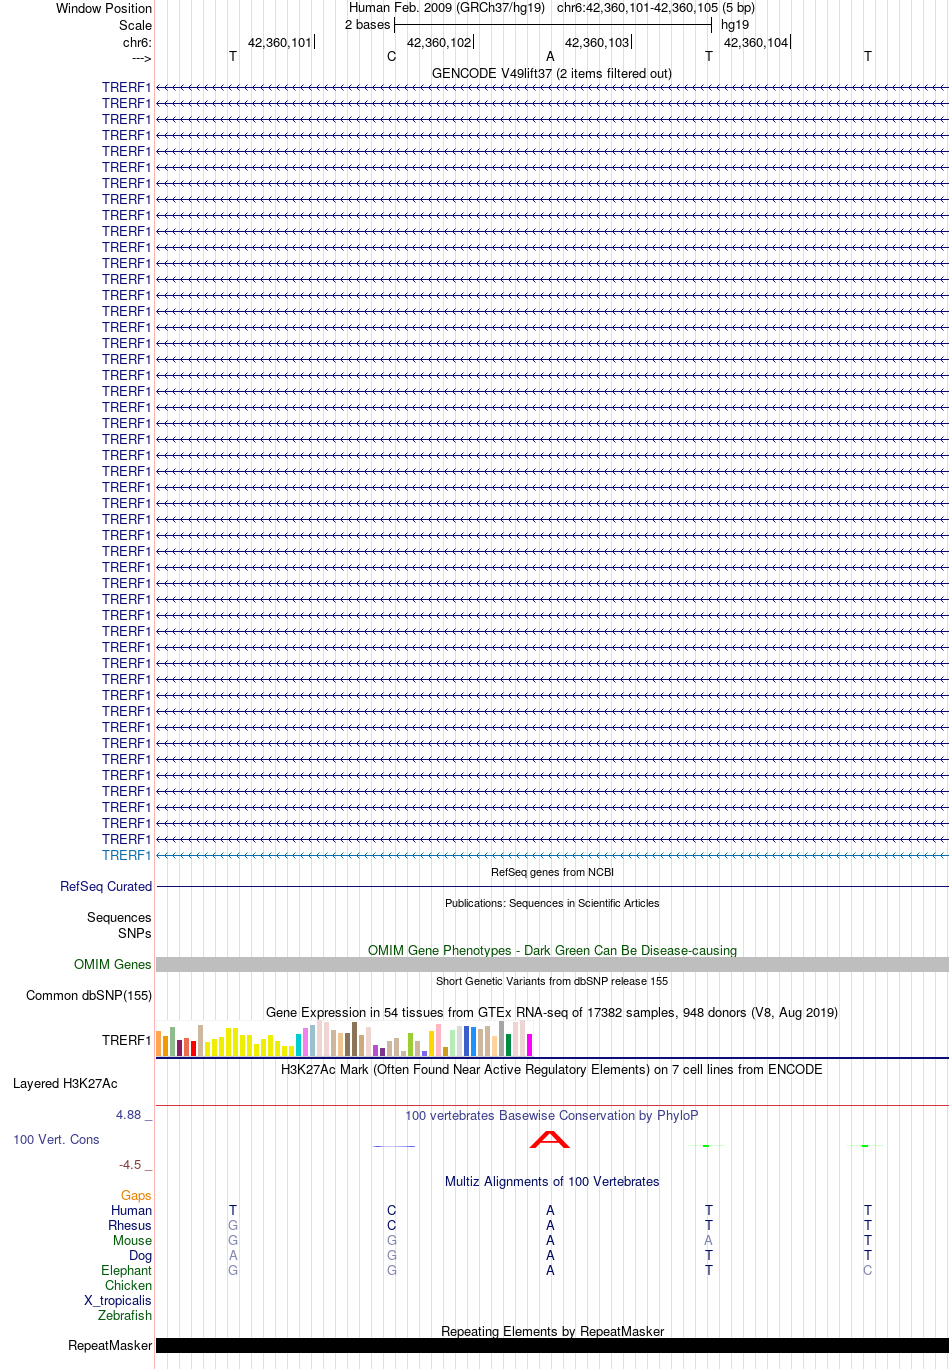
Task: Click 'Human Feb. 2009 (GRCh37/hg19)' assembly text
Action: pyautogui.click(x=447, y=8)
